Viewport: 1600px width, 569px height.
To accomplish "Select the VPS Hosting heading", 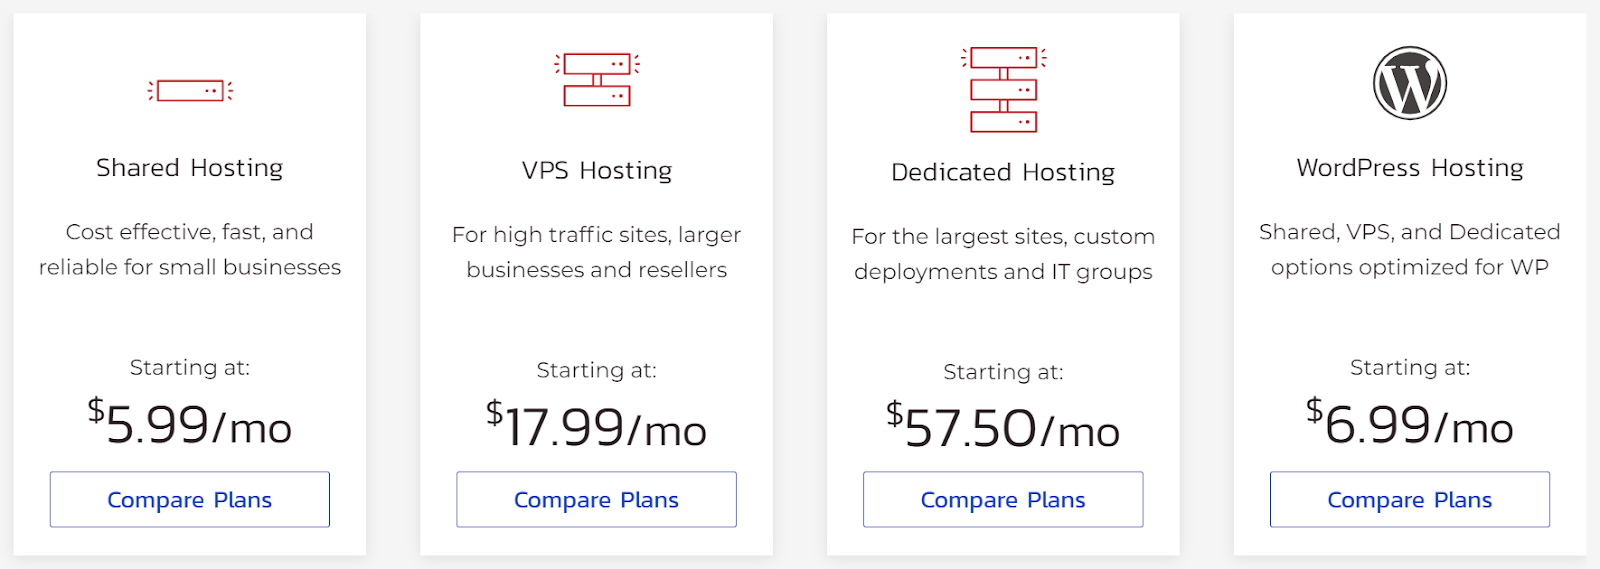I will coord(597,170).
